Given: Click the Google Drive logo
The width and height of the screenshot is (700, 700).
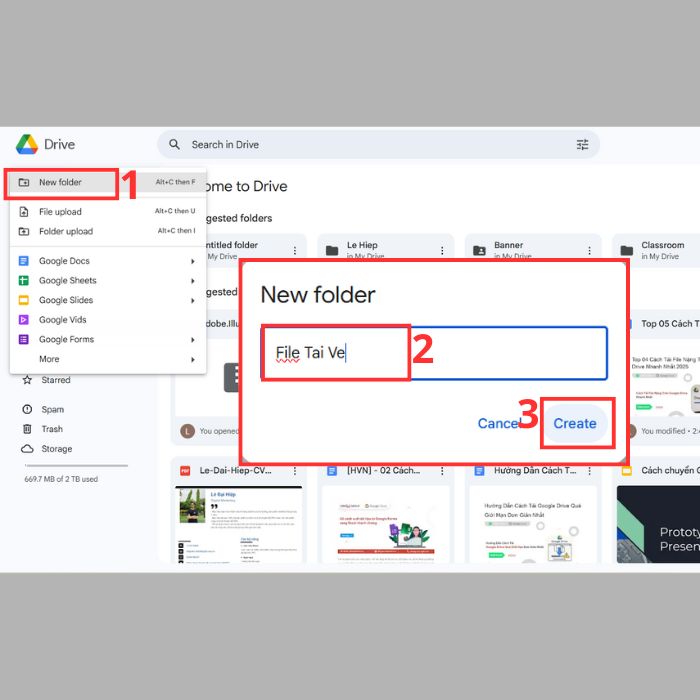Looking at the screenshot, I should [x=27, y=144].
